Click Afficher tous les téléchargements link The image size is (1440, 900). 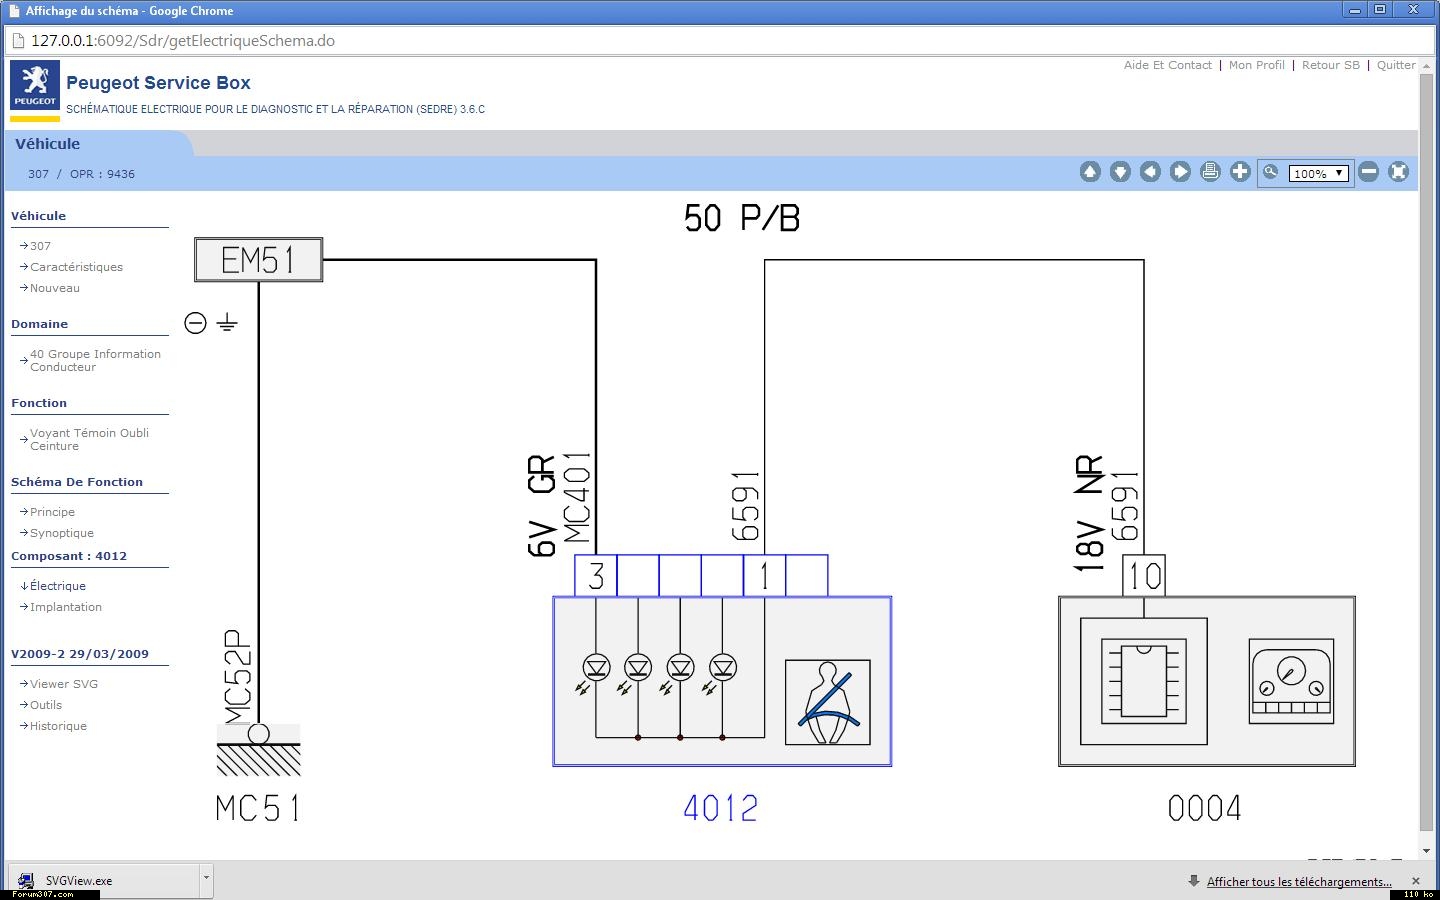pyautogui.click(x=1298, y=882)
